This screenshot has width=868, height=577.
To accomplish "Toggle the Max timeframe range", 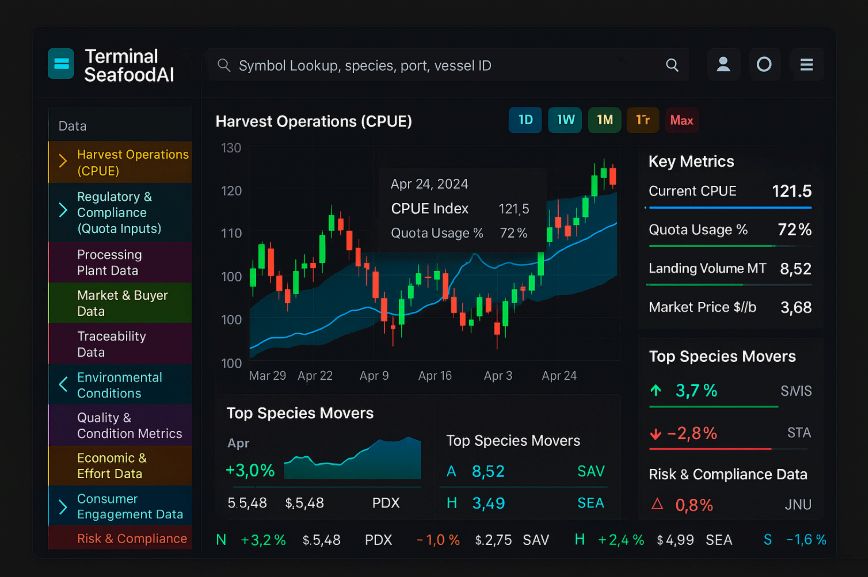I will [682, 120].
